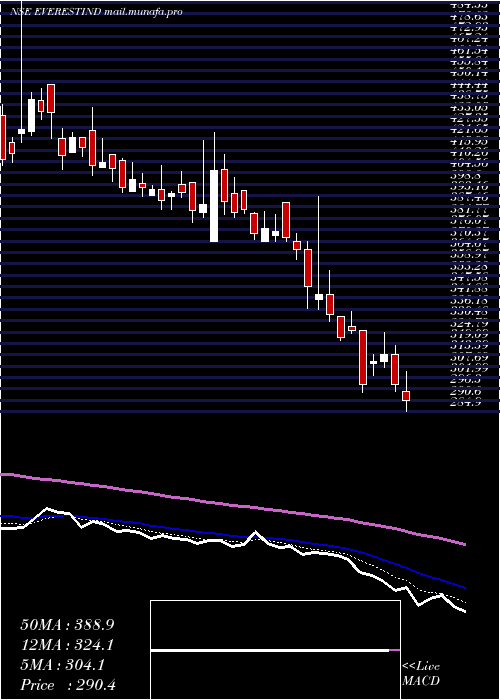Screen dimensions: 500x700
Task: Click the Price : 290.4 readout
Action: 68,685
